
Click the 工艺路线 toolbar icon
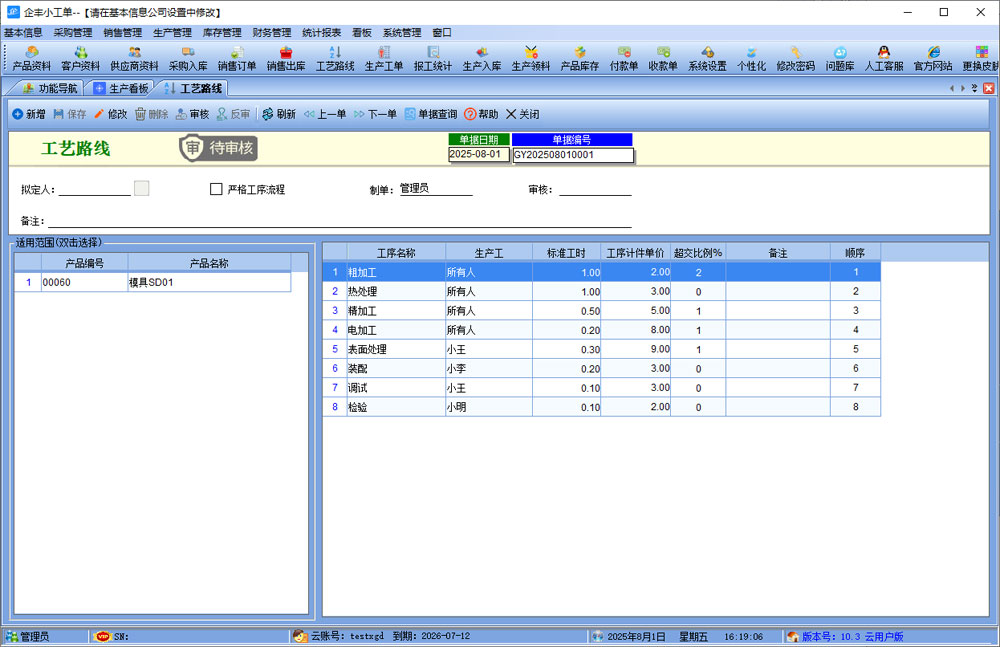click(x=335, y=59)
